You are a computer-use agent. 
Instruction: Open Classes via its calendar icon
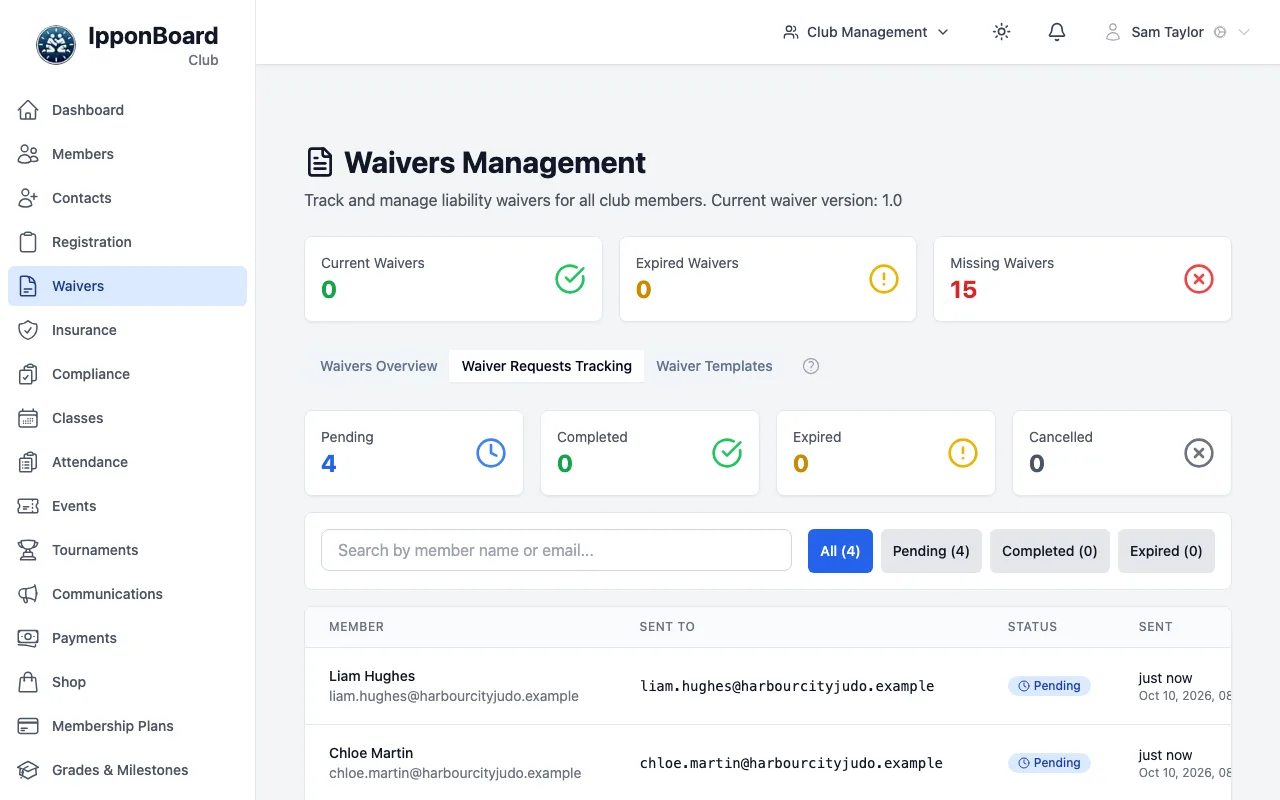(x=28, y=418)
